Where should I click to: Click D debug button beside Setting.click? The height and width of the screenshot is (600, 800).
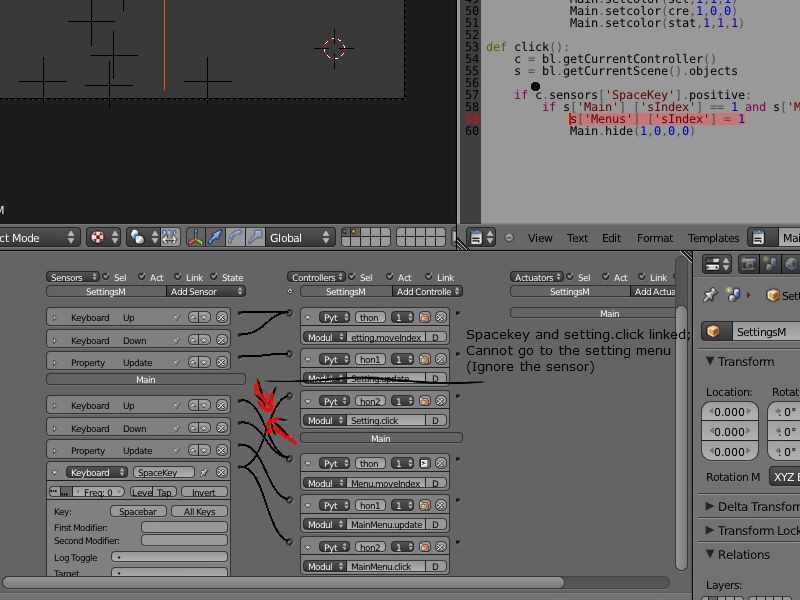435,420
